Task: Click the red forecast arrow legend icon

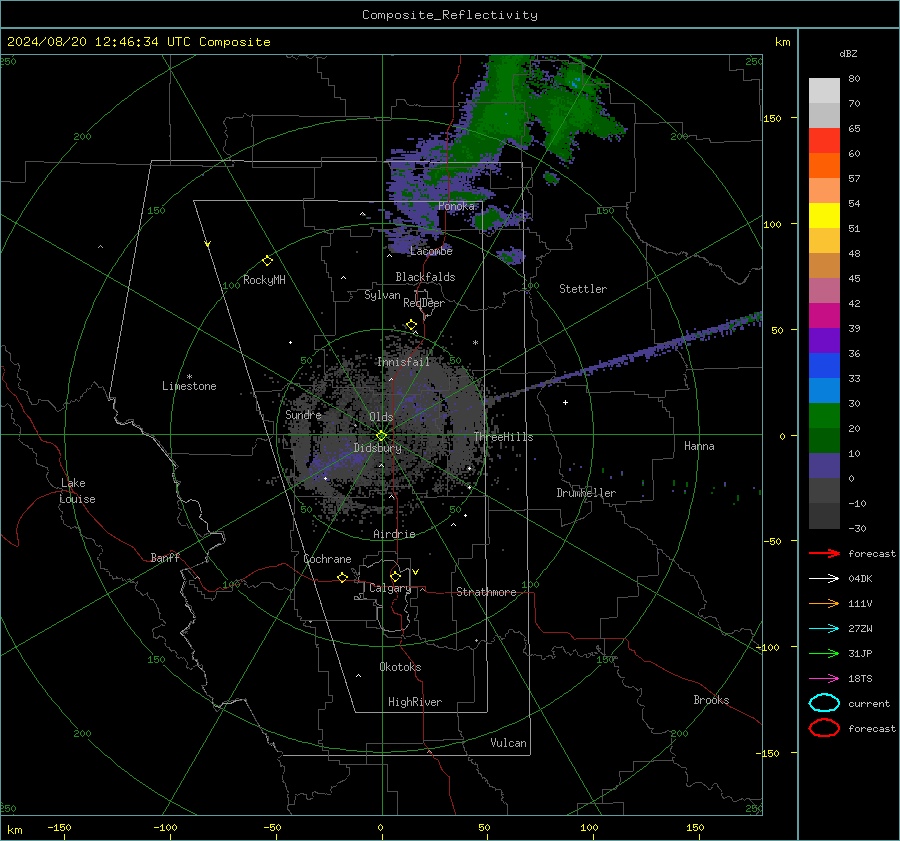Action: coord(824,553)
